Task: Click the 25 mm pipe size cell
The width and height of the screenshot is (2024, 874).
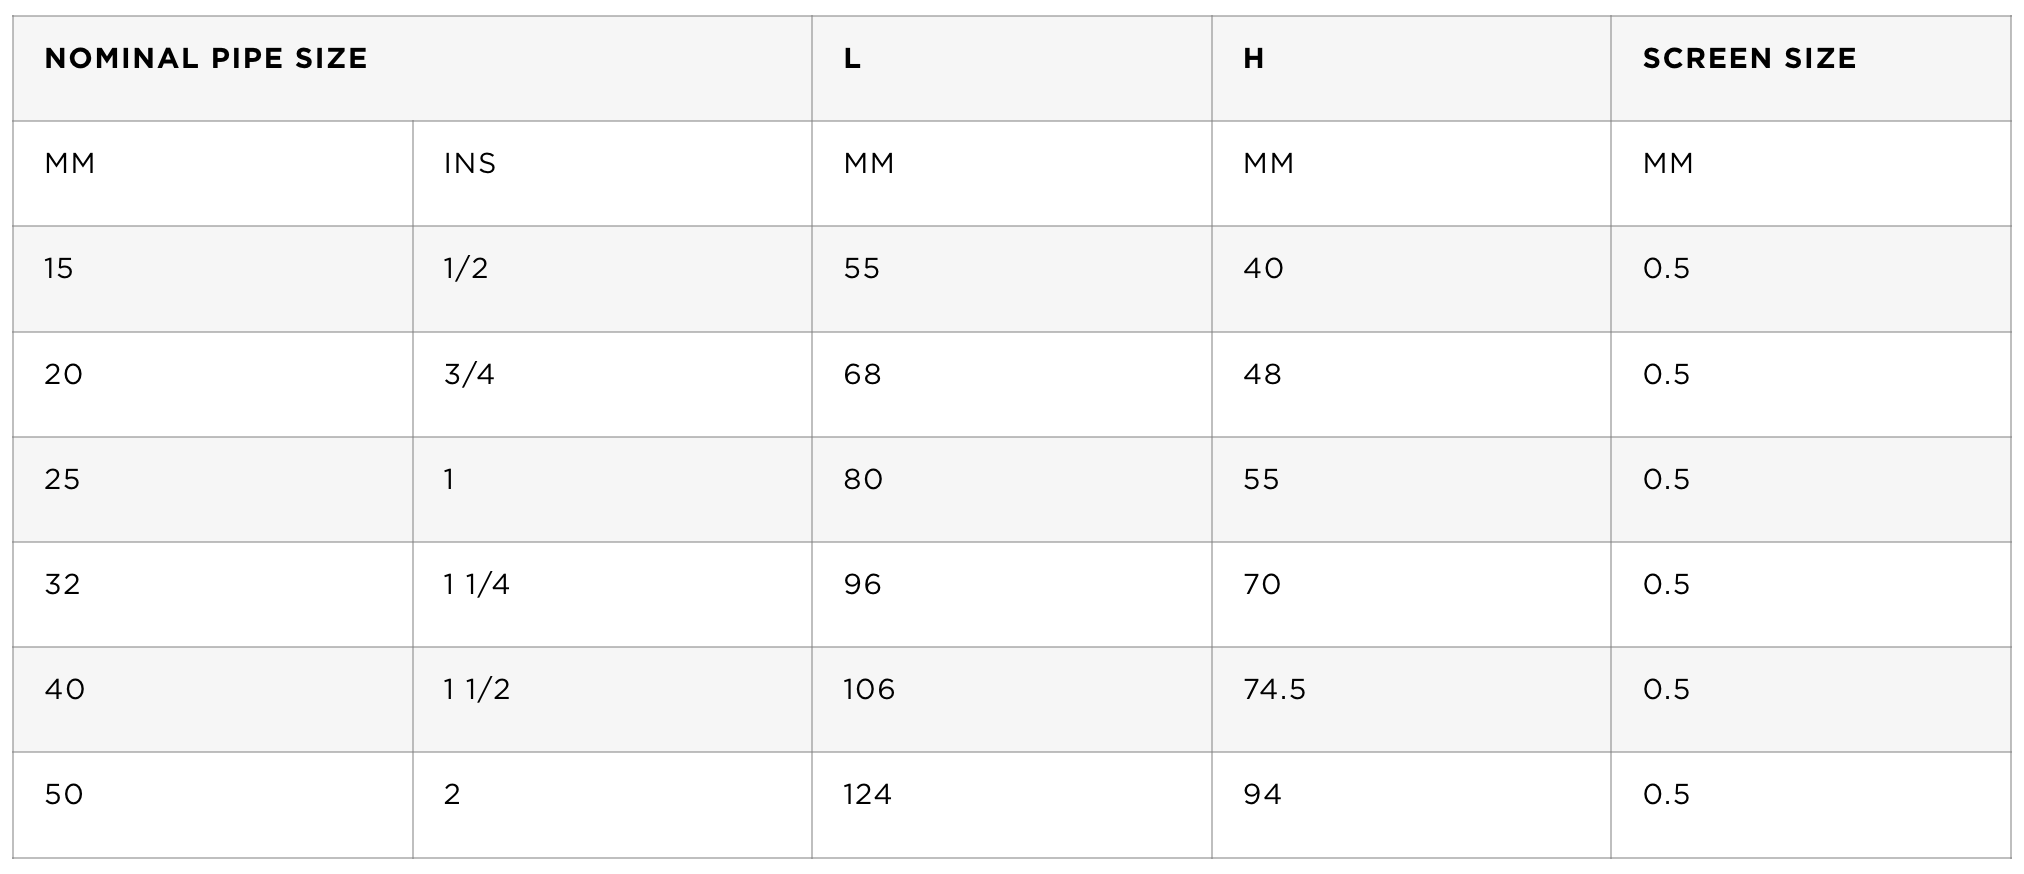Action: [213, 489]
